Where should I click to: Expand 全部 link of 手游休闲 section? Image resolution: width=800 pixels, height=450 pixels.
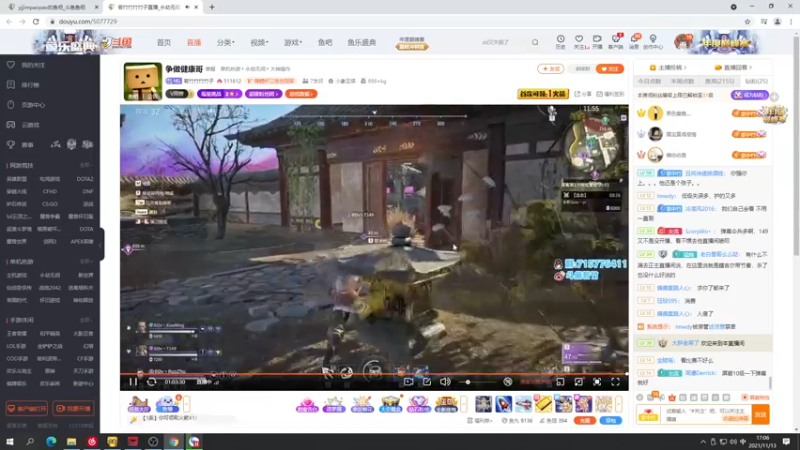(x=86, y=320)
